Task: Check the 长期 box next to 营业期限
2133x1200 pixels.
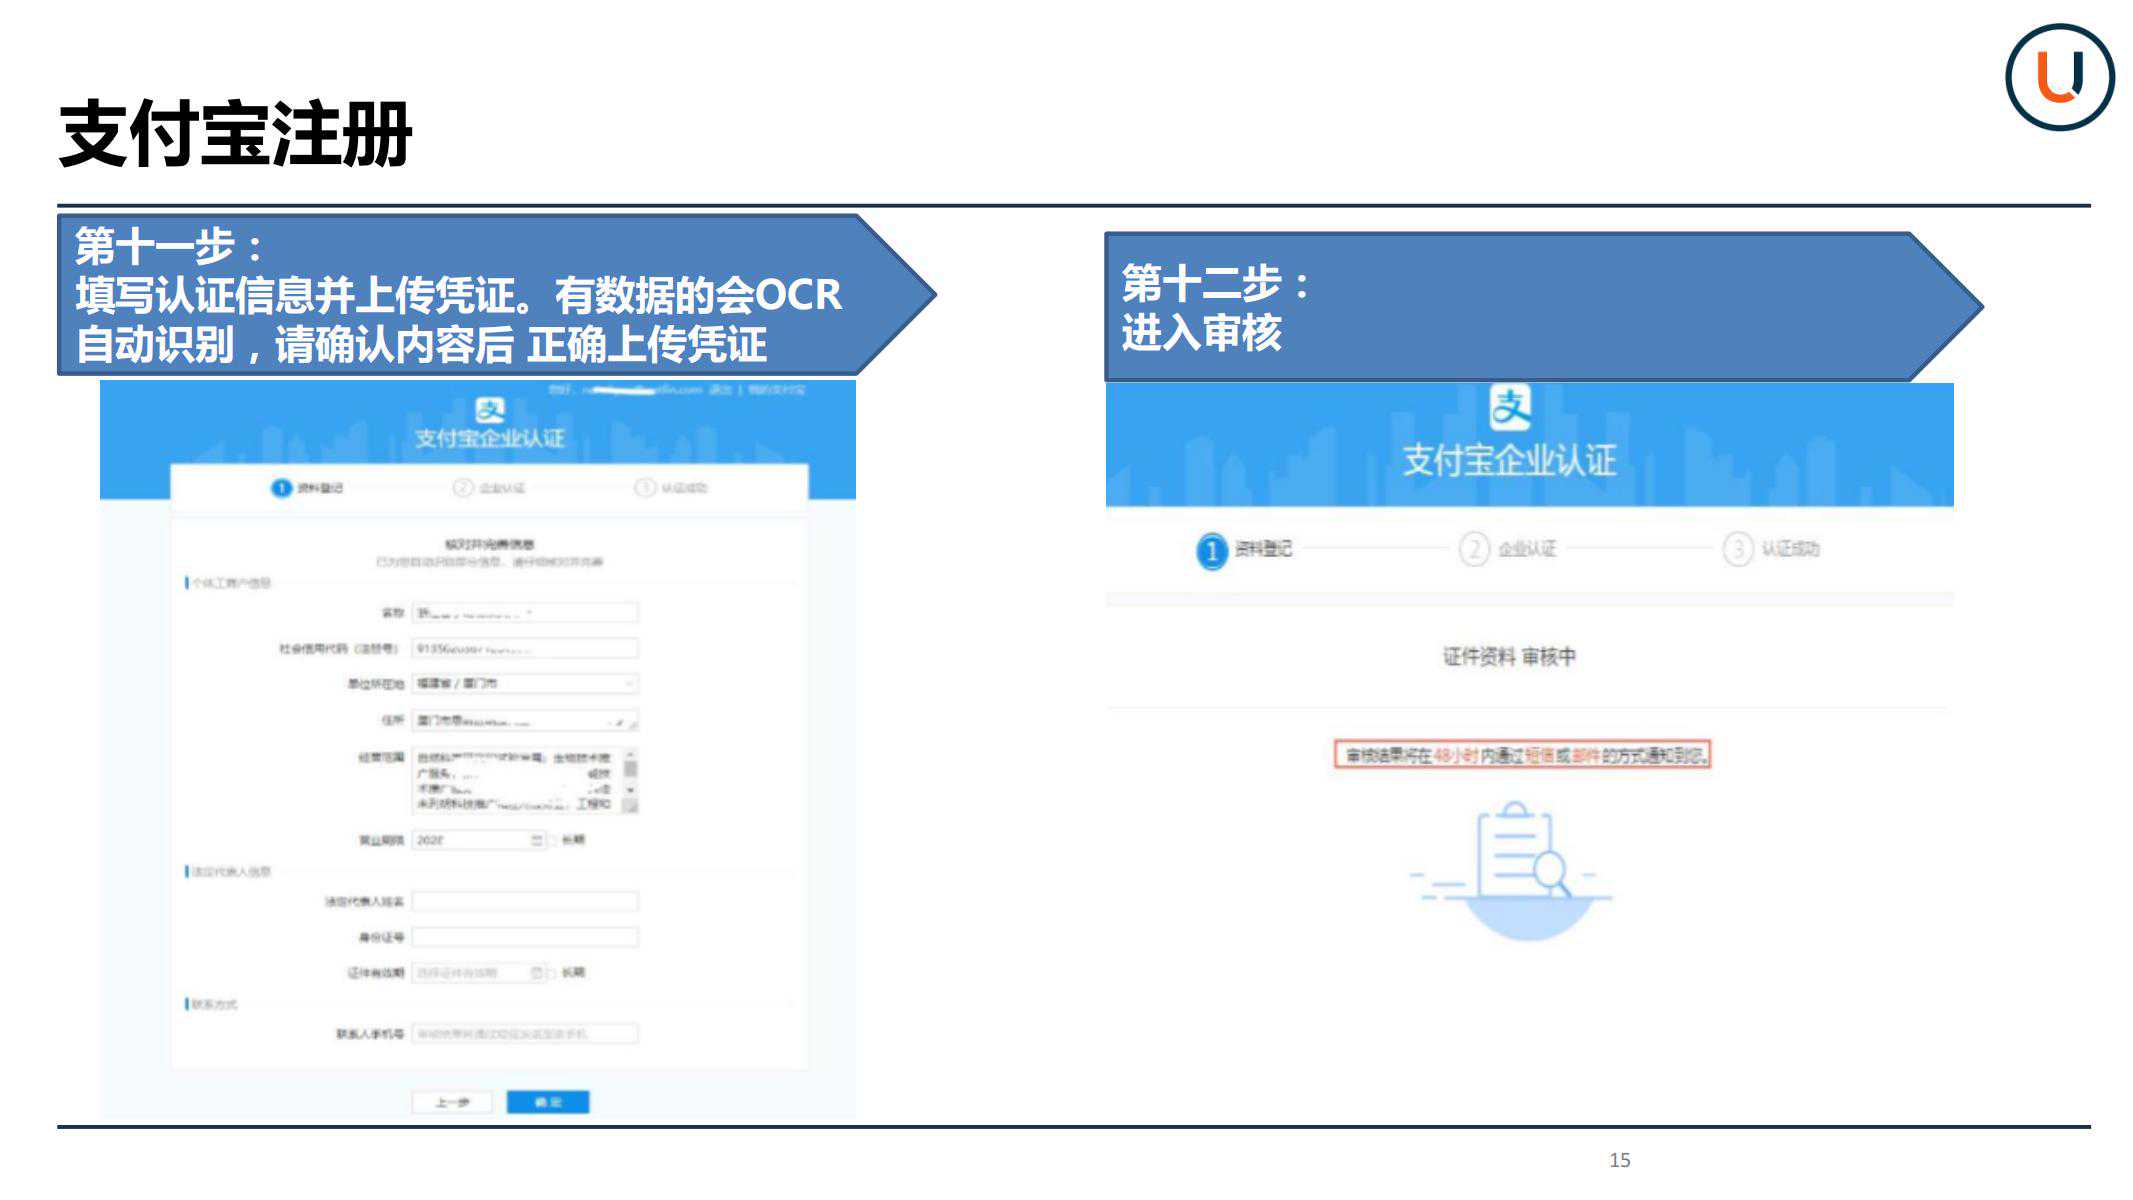Action: pyautogui.click(x=552, y=840)
